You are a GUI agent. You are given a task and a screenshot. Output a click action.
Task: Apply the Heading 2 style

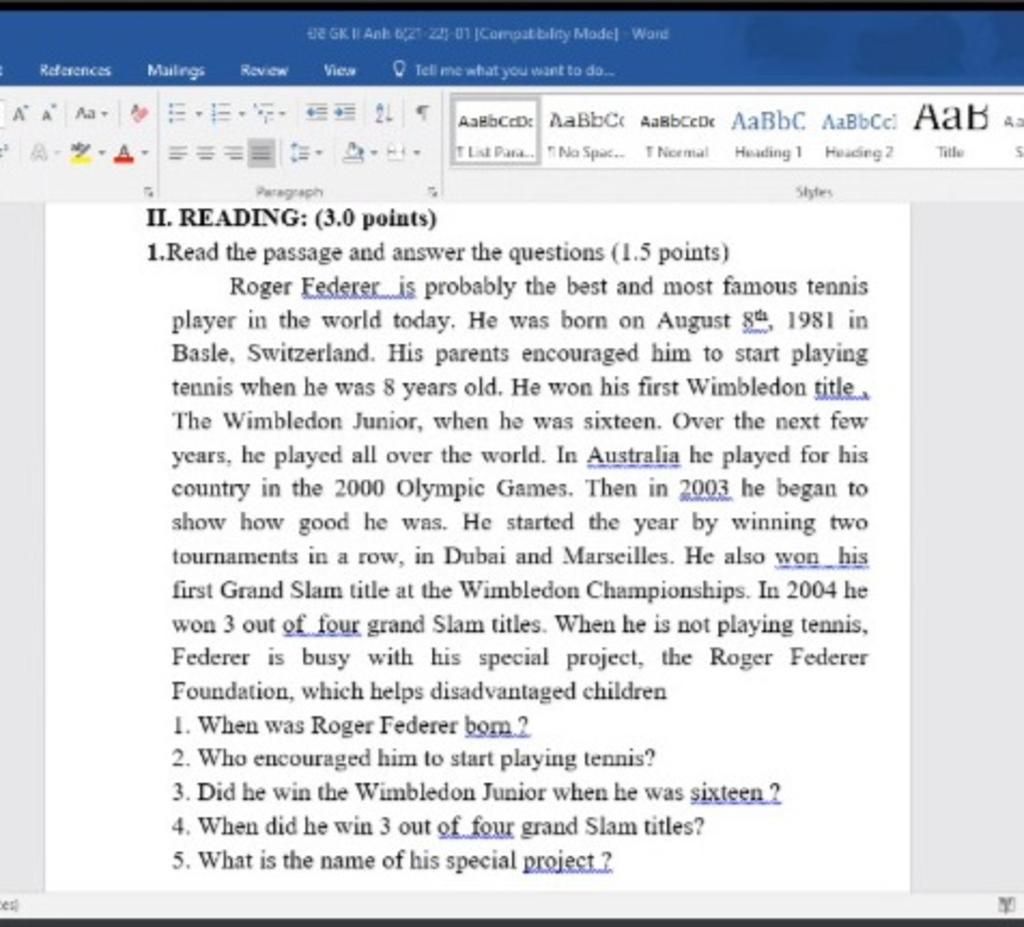[x=859, y=133]
